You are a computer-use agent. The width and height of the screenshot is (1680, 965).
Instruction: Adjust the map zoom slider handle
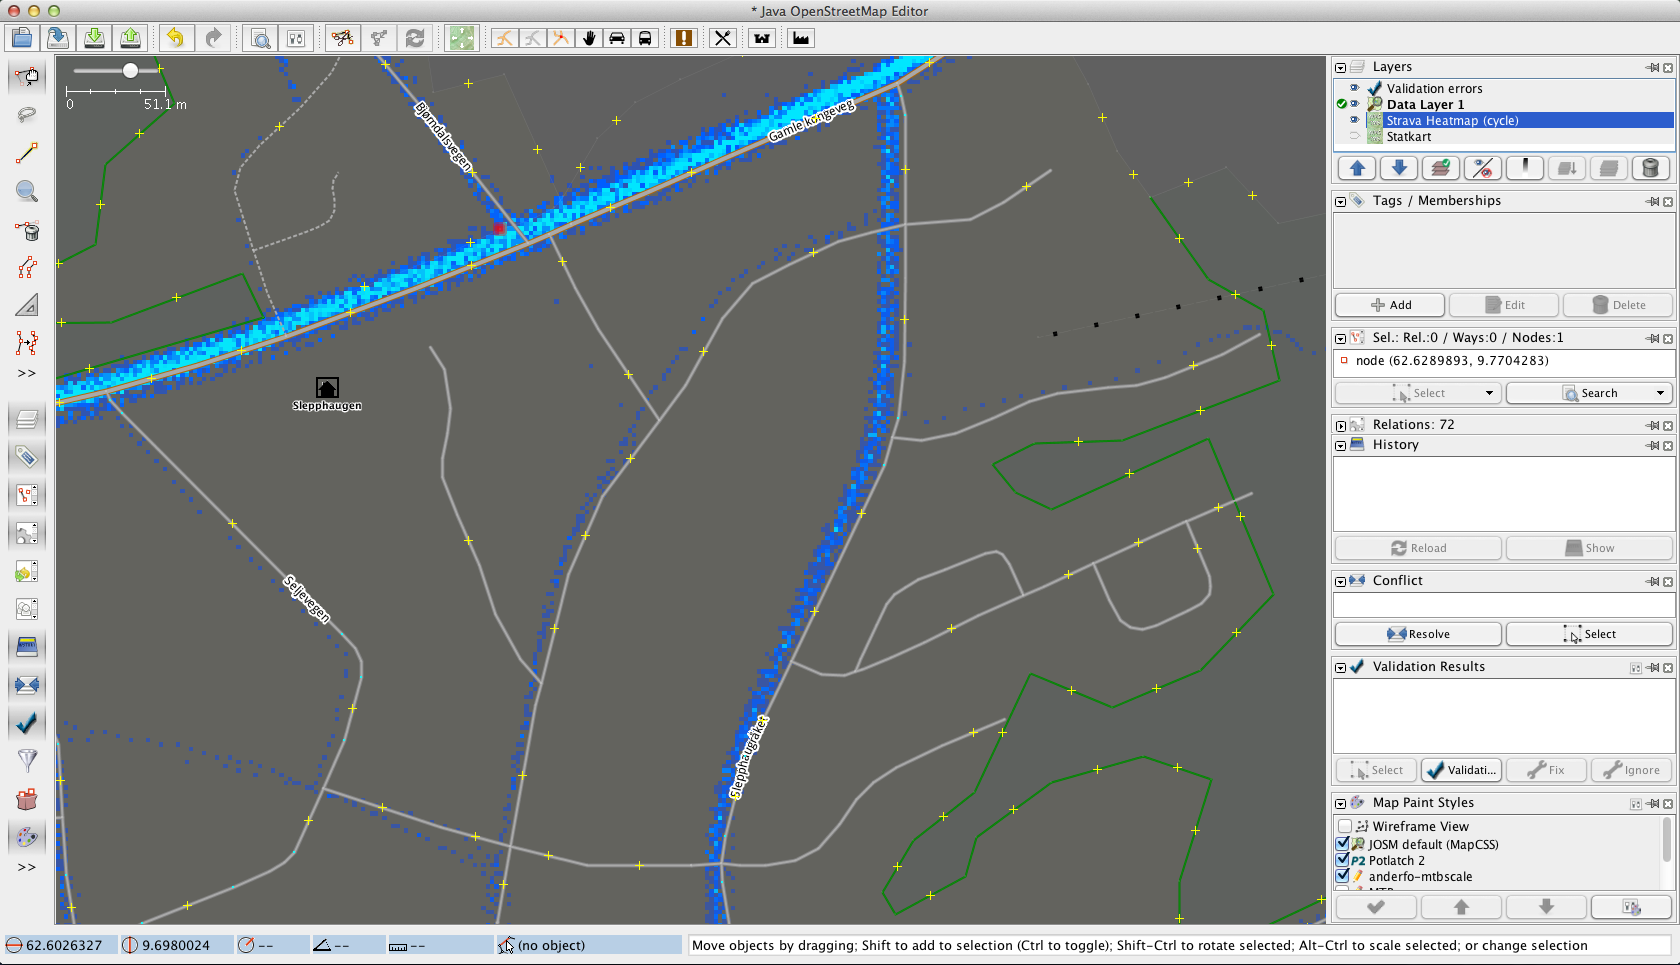click(x=130, y=70)
